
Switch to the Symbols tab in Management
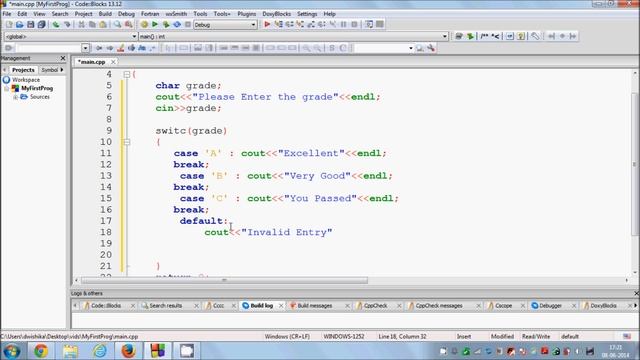point(50,70)
